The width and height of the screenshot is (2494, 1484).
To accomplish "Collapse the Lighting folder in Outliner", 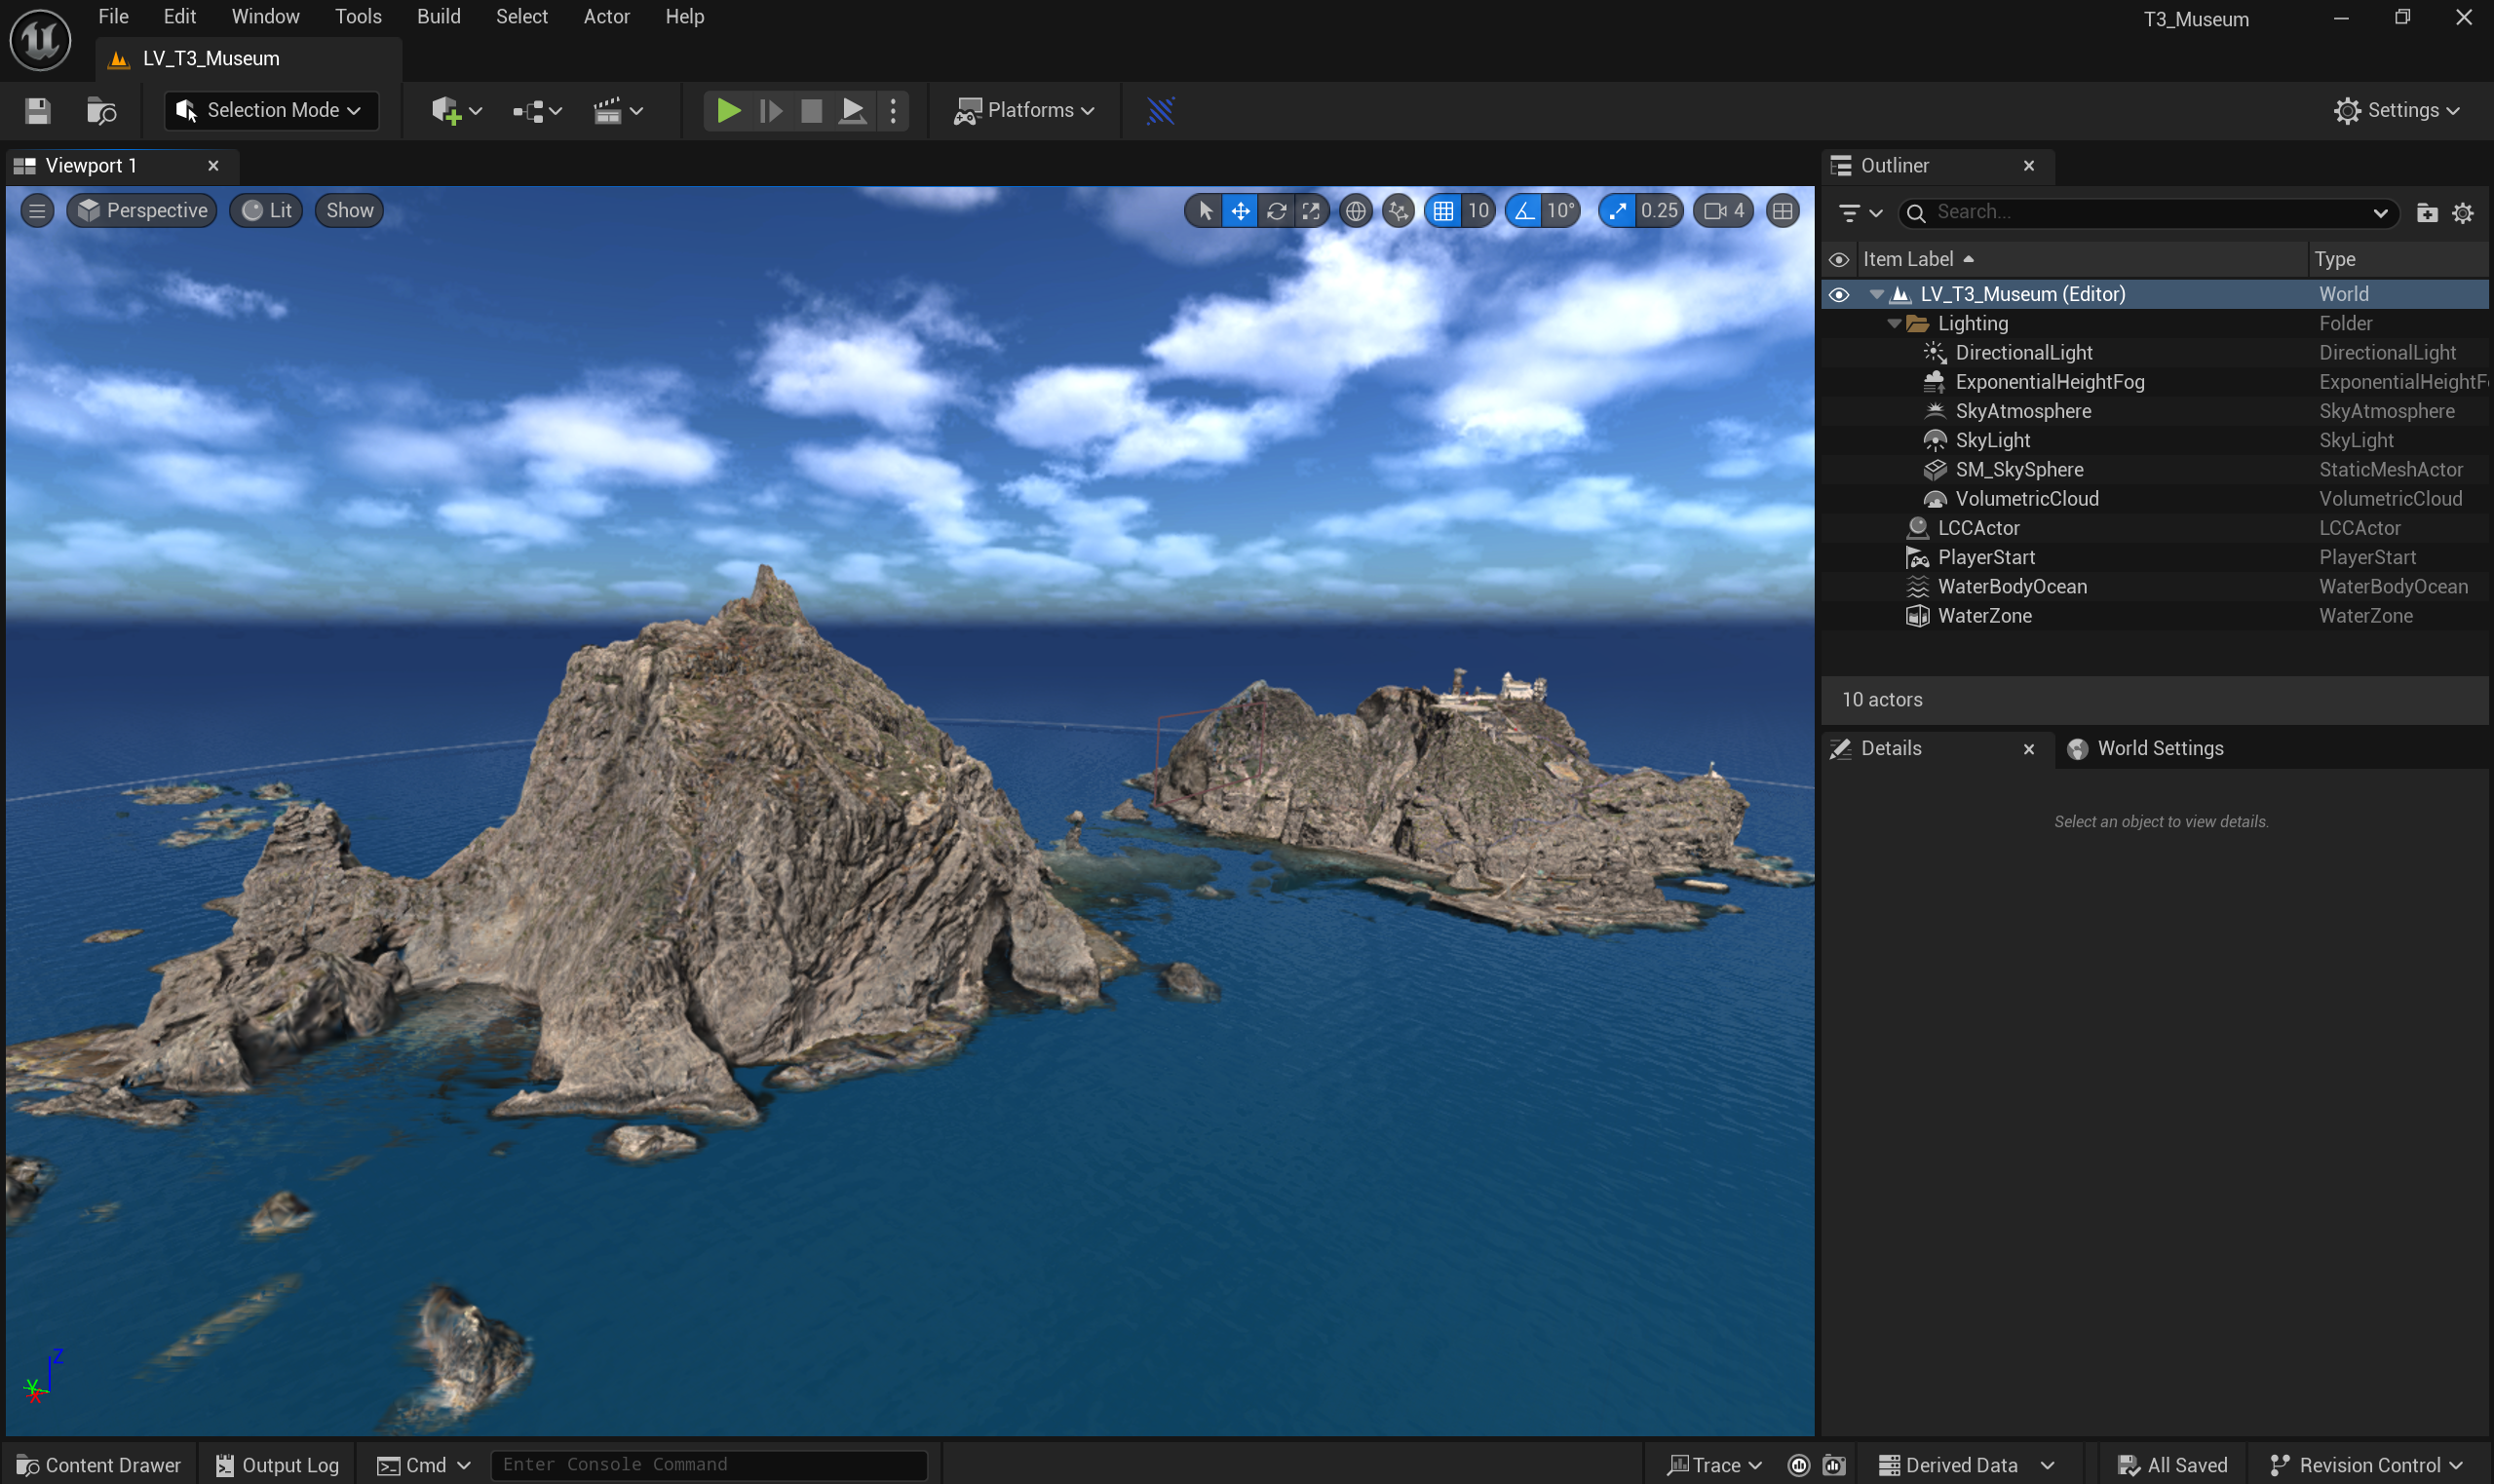I will tap(1894, 324).
